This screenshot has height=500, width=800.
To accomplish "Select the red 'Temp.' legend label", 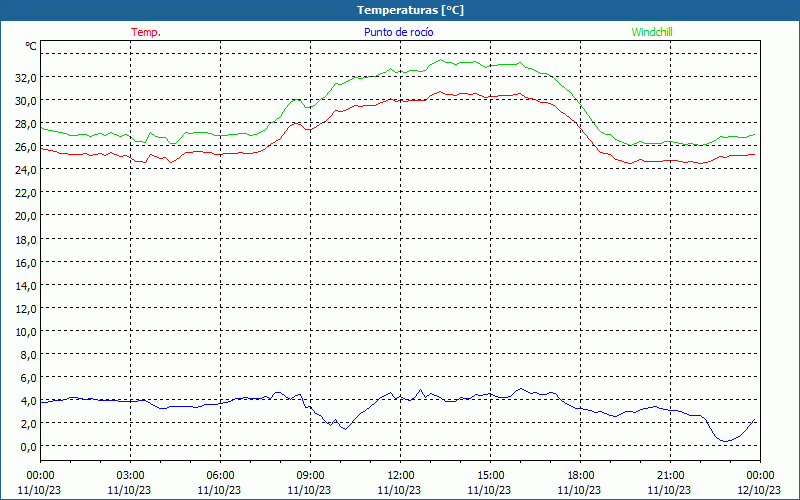I will click(146, 32).
